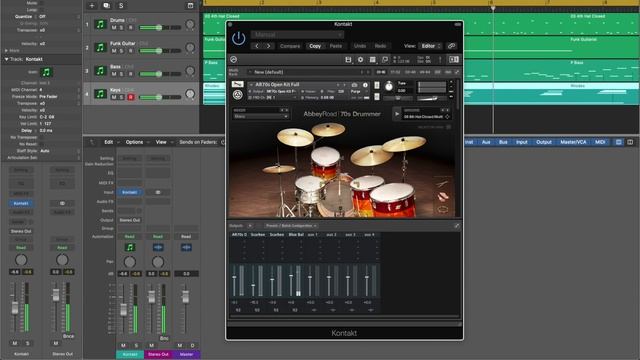The width and height of the screenshot is (640, 360).
Task: Filter mixer by the Master/VCA tab
Action: pos(573,142)
